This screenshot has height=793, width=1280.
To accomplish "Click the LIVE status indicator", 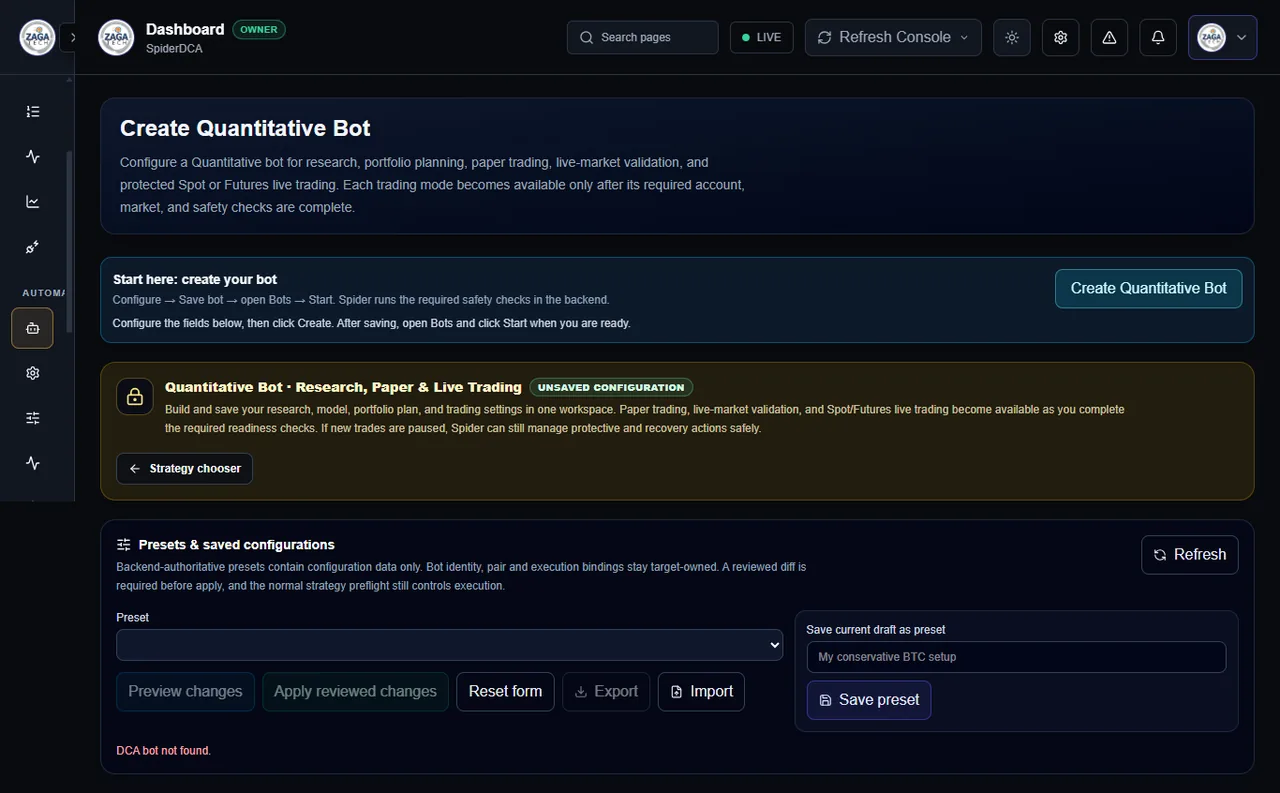I will coord(762,37).
